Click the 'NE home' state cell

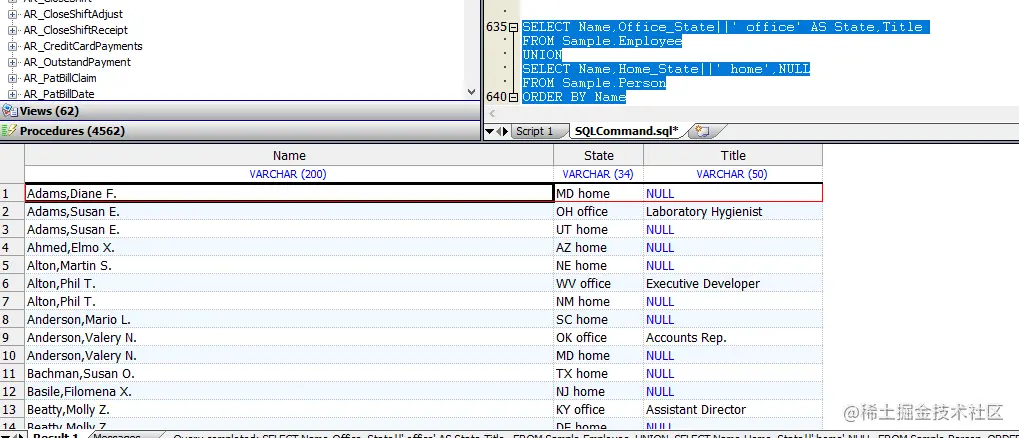599,266
